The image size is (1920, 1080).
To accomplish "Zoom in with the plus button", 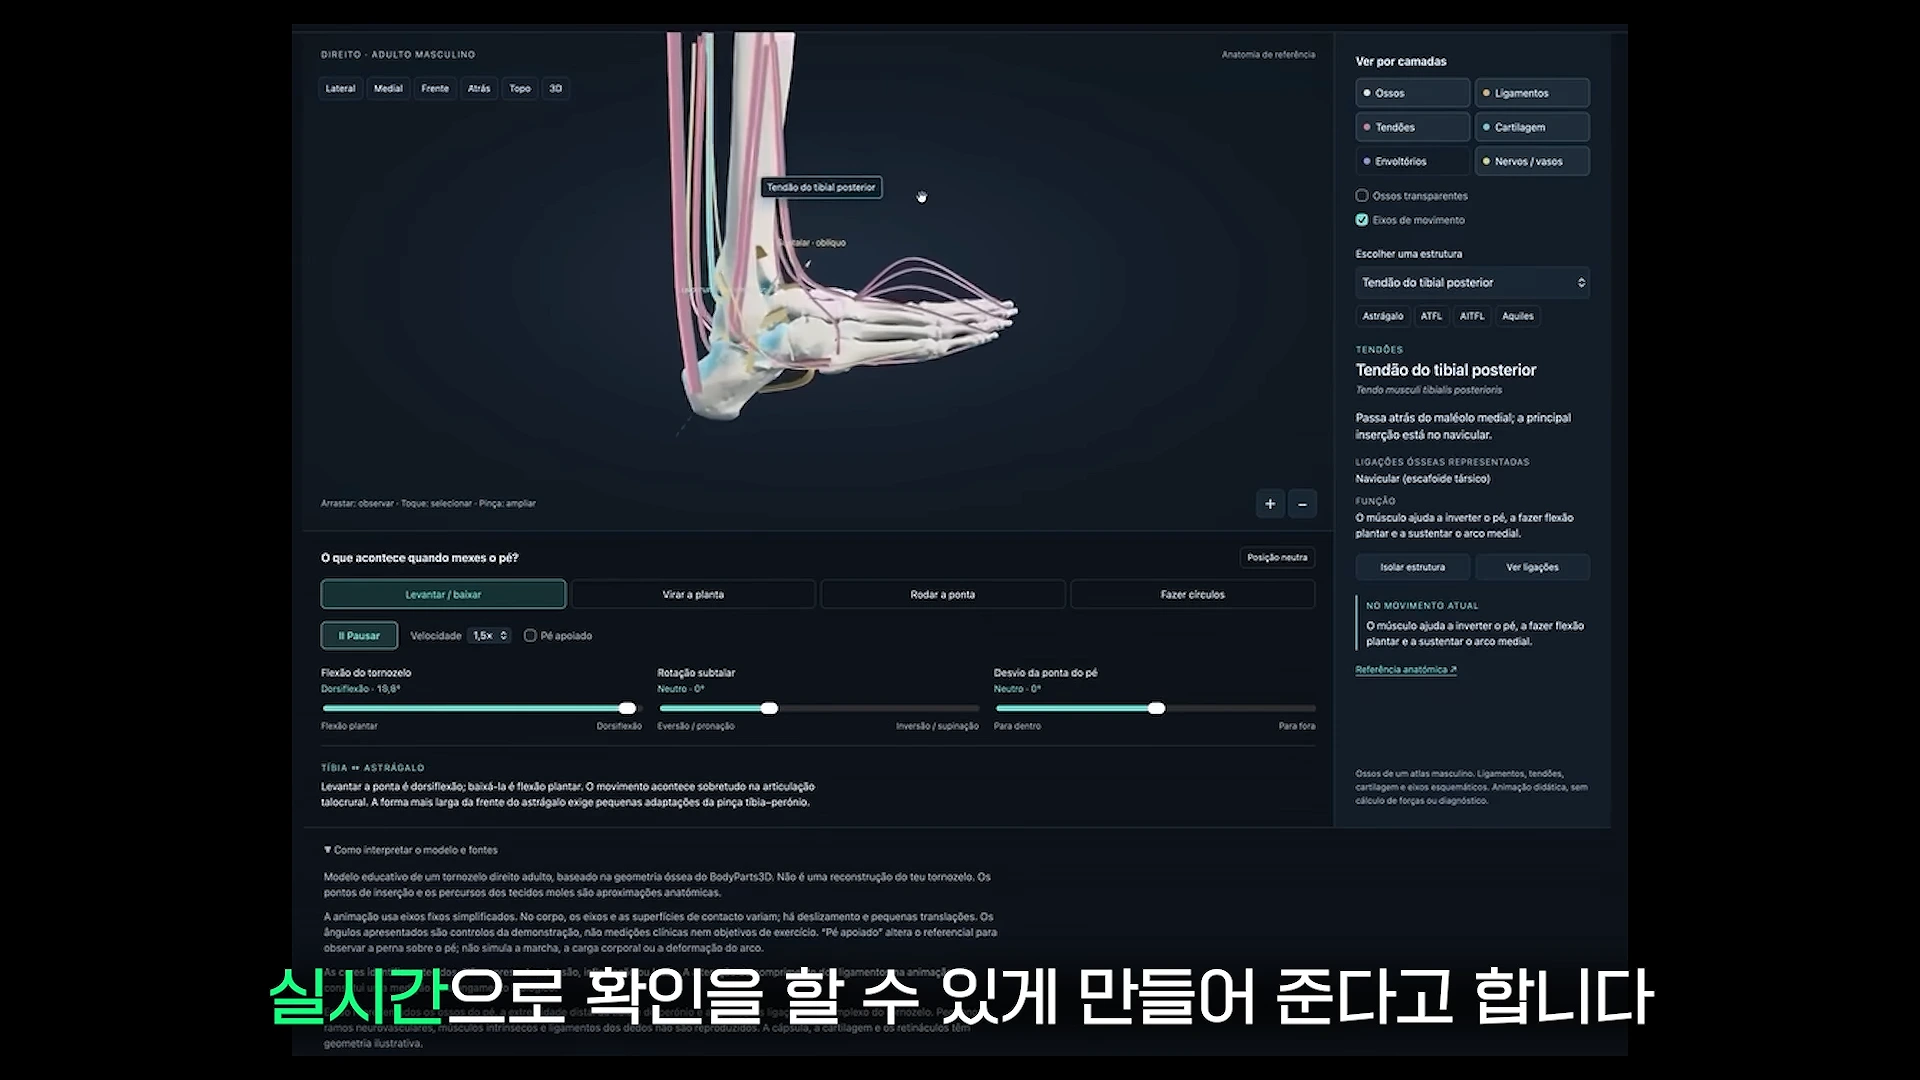I will (x=1270, y=504).
